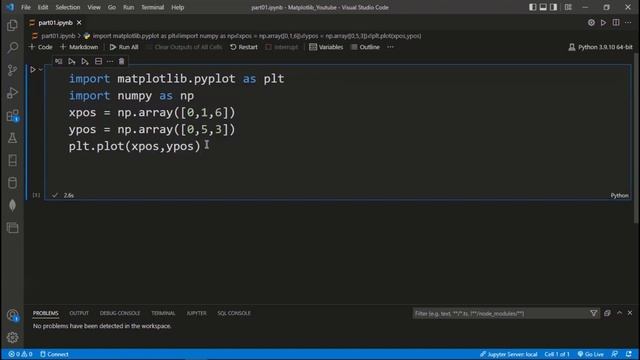Click the feedback icon in status bar
Image resolution: width=640 pixels, height=360 pixels.
coord(615,354)
